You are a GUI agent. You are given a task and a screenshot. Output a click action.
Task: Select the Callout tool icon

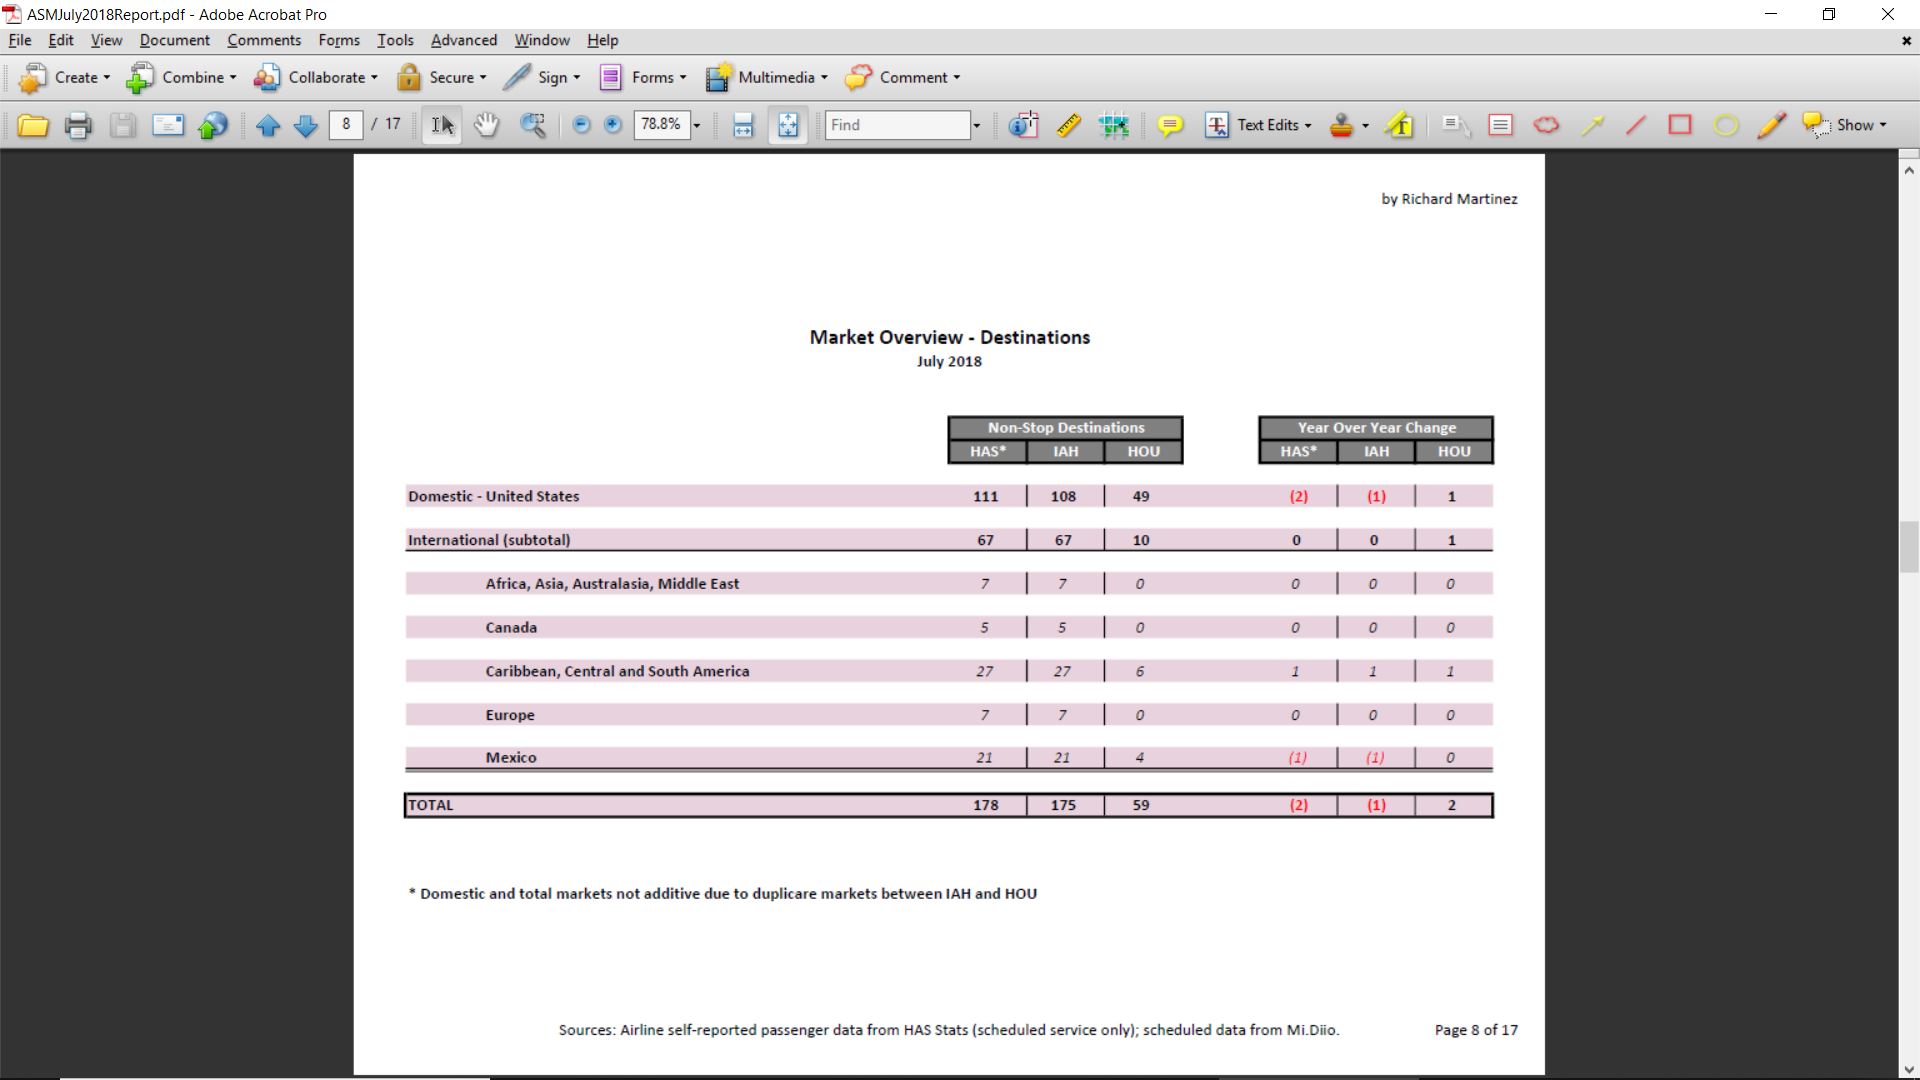pyautogui.click(x=1456, y=125)
